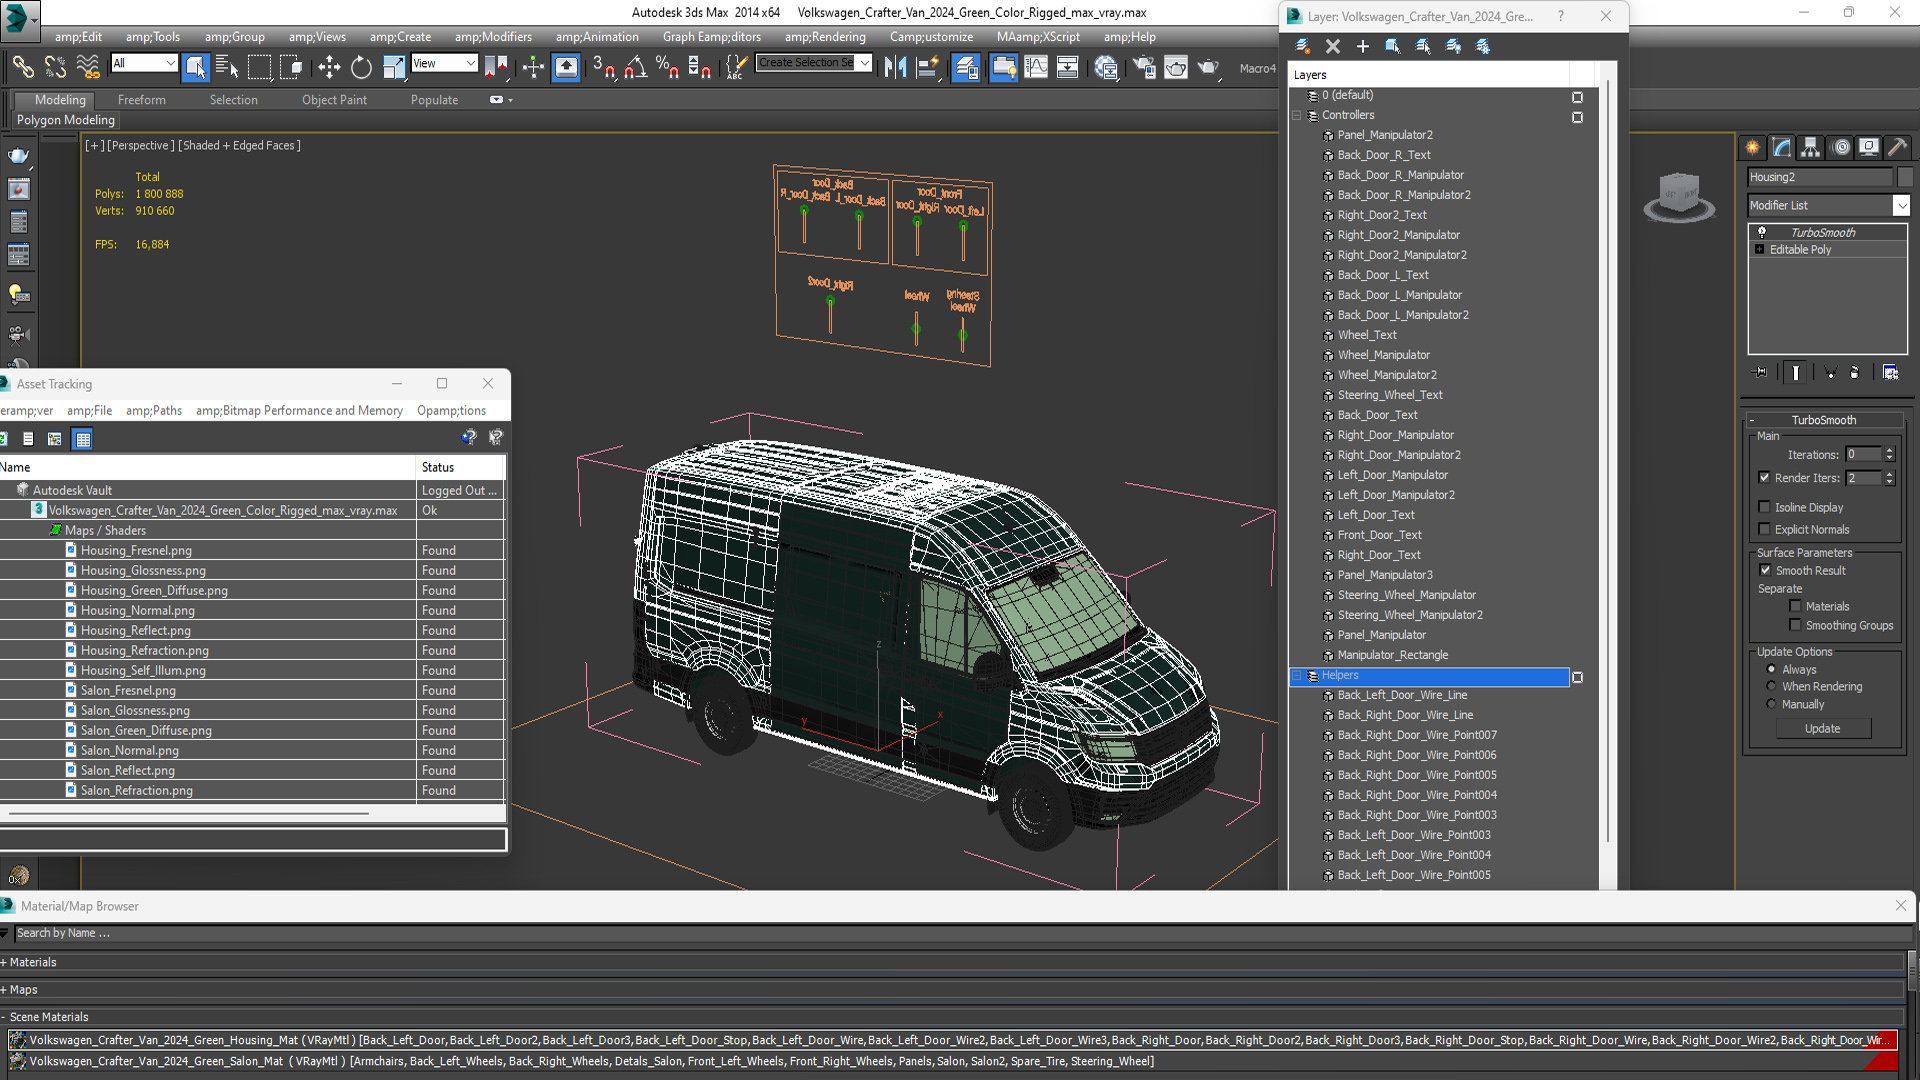Select Housing_Normal.png in Asset Tracking
This screenshot has width=1920, height=1080.
(x=138, y=610)
